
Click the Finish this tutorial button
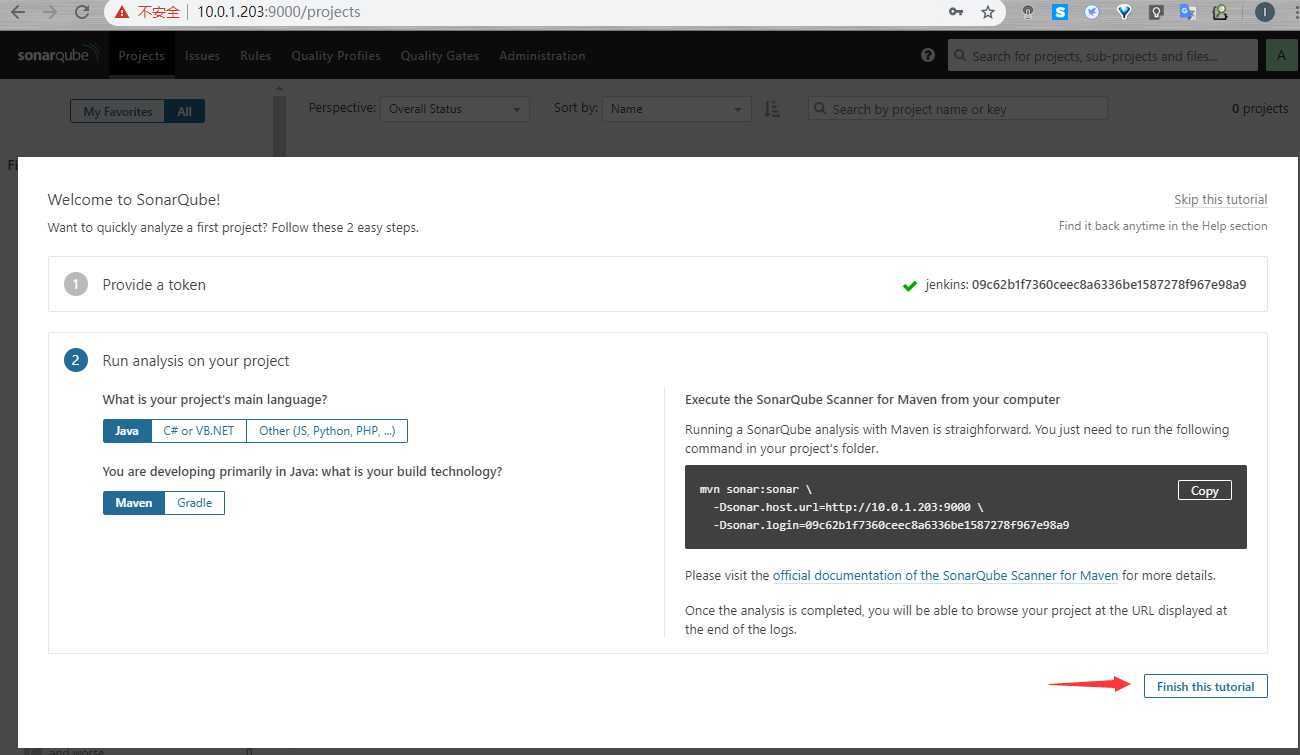(x=1205, y=686)
